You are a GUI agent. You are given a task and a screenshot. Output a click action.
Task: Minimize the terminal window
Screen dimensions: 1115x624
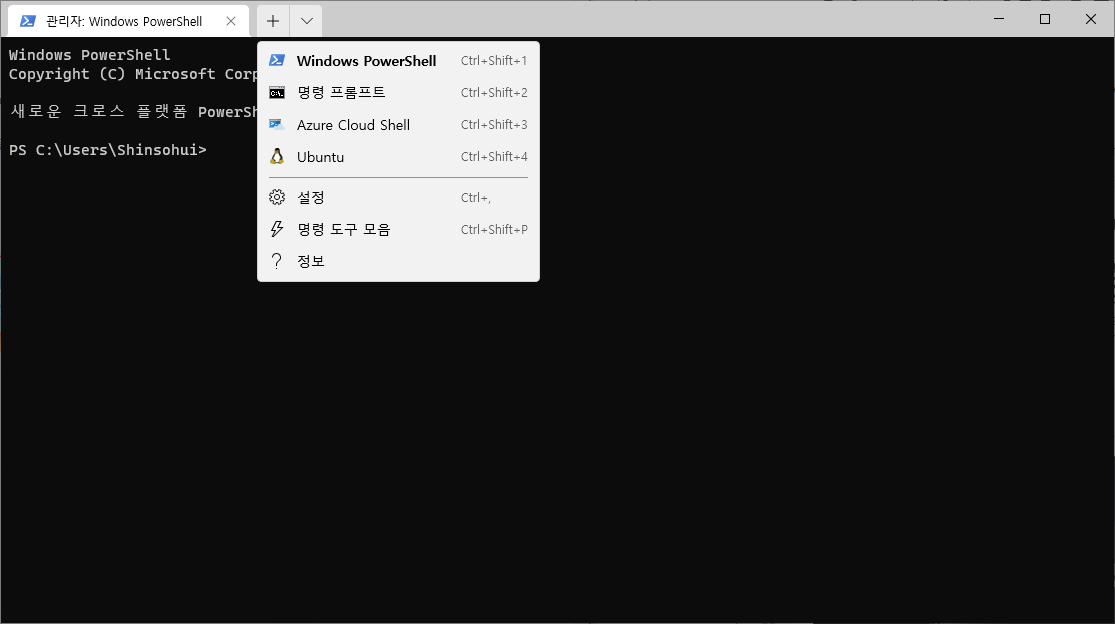point(999,19)
